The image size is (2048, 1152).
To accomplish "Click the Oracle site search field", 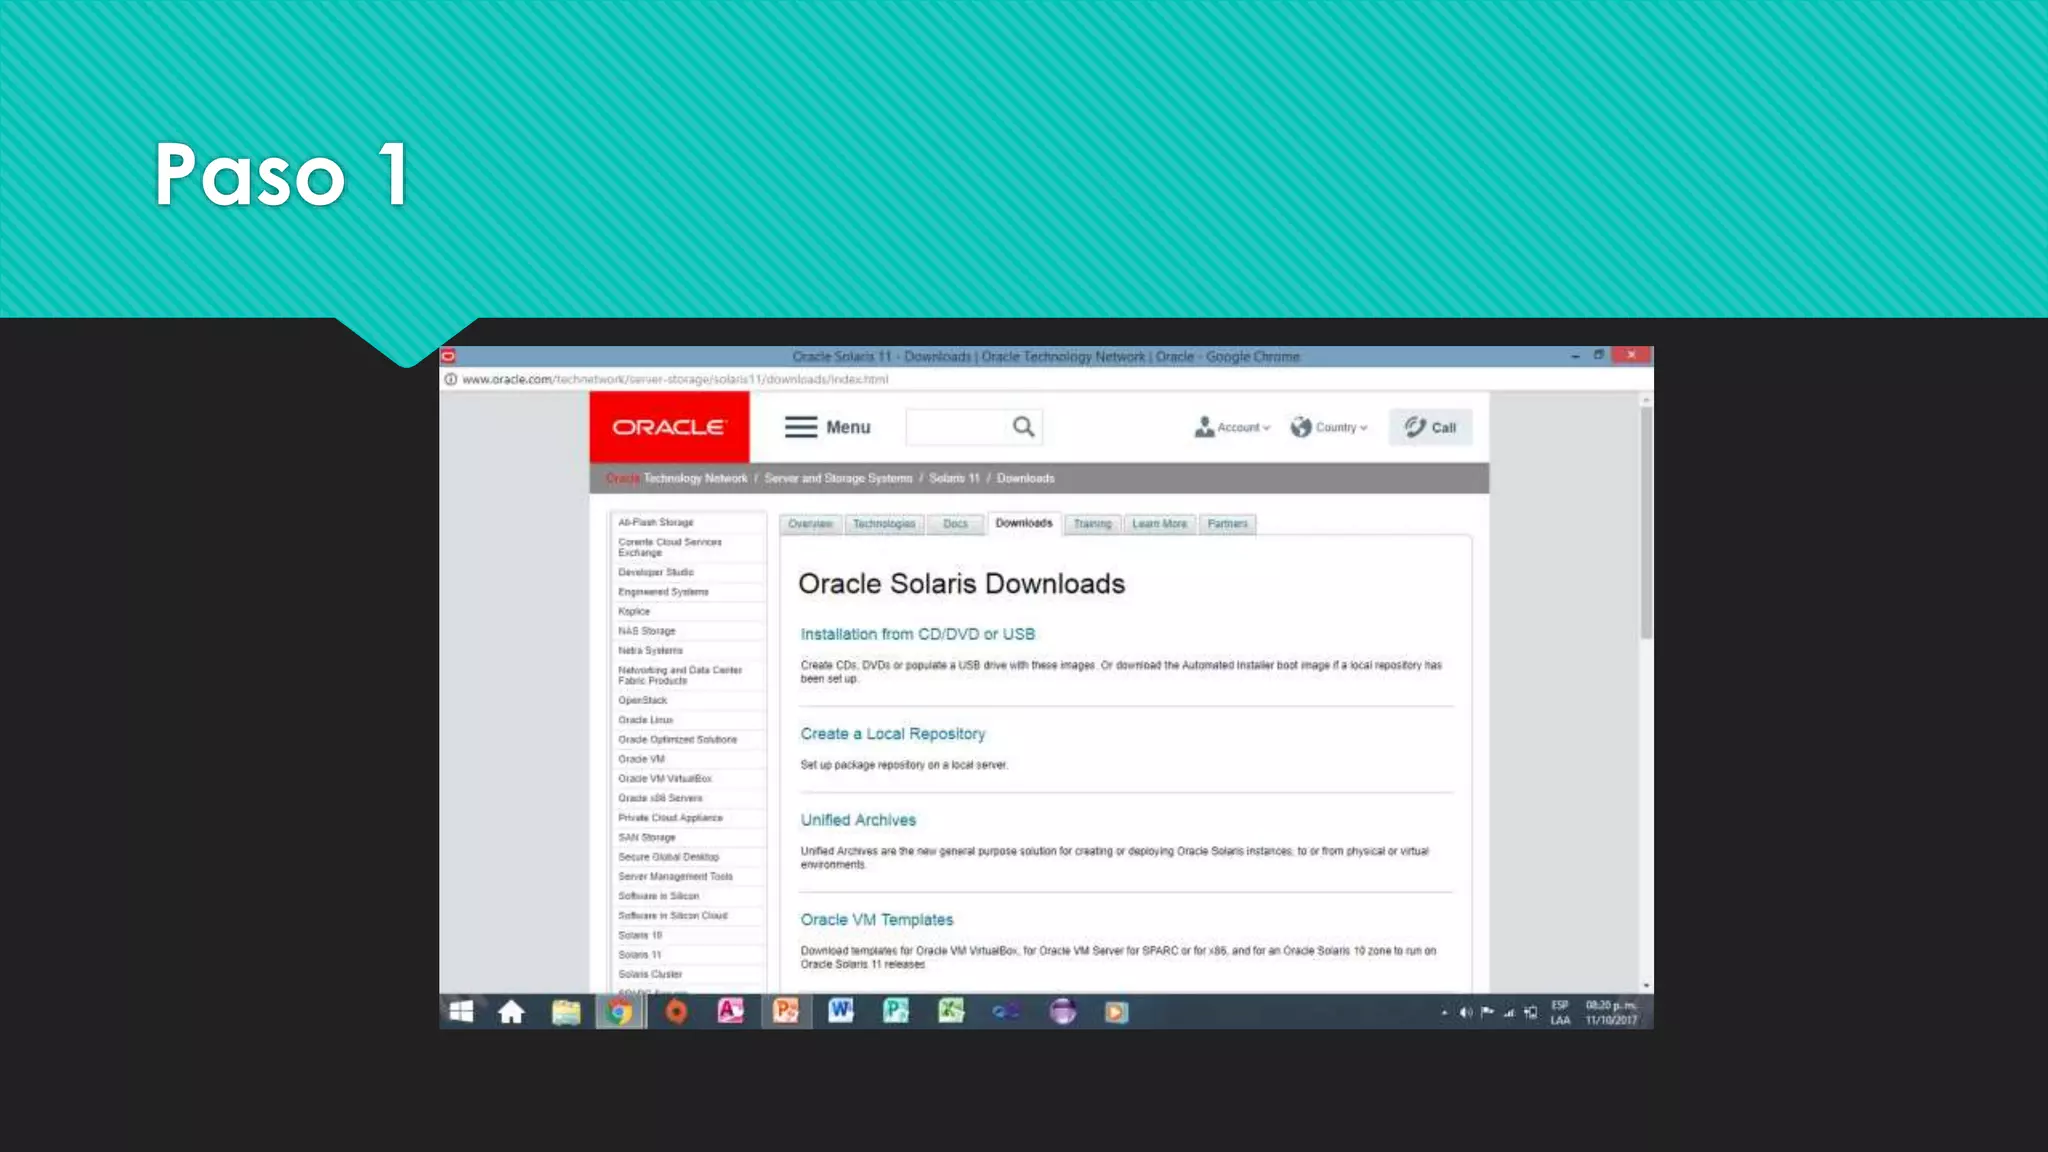I will [956, 427].
